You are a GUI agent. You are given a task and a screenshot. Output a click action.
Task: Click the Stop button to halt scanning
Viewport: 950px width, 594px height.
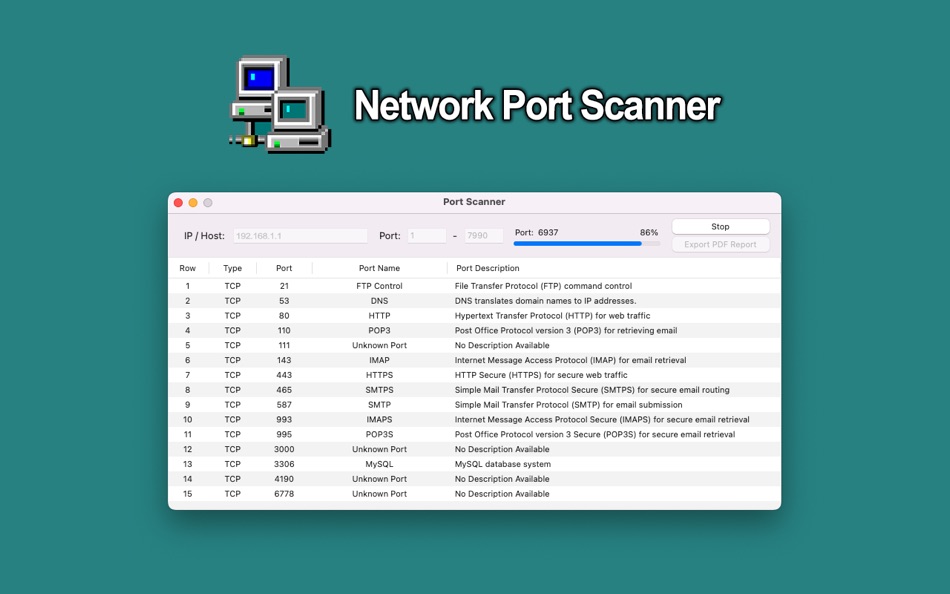click(719, 226)
